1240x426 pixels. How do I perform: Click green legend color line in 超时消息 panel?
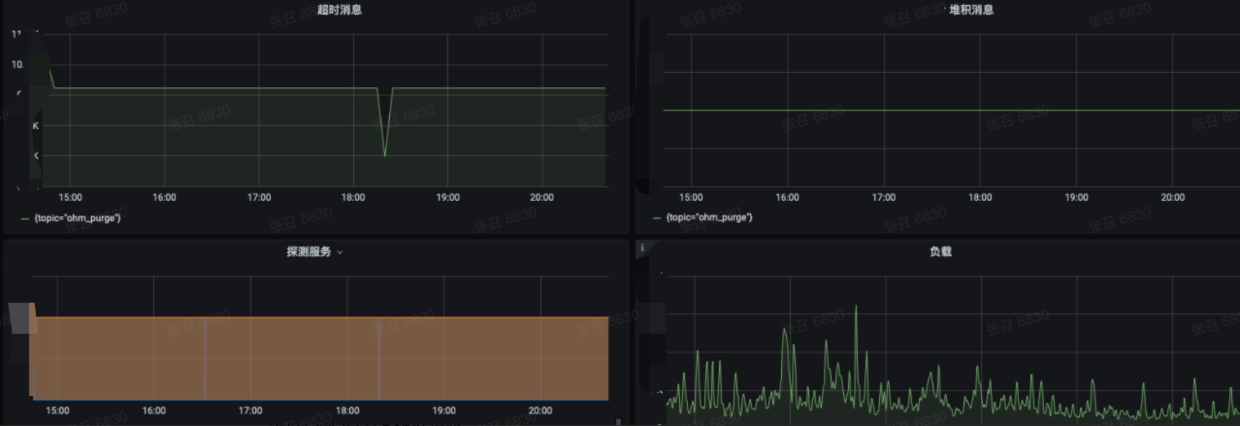click(x=25, y=217)
